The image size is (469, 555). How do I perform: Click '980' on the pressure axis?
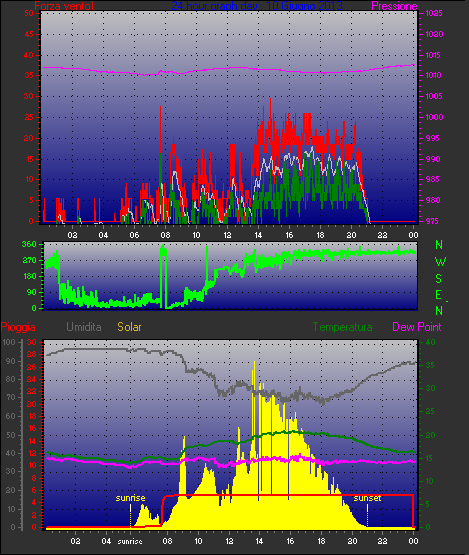[433, 200]
